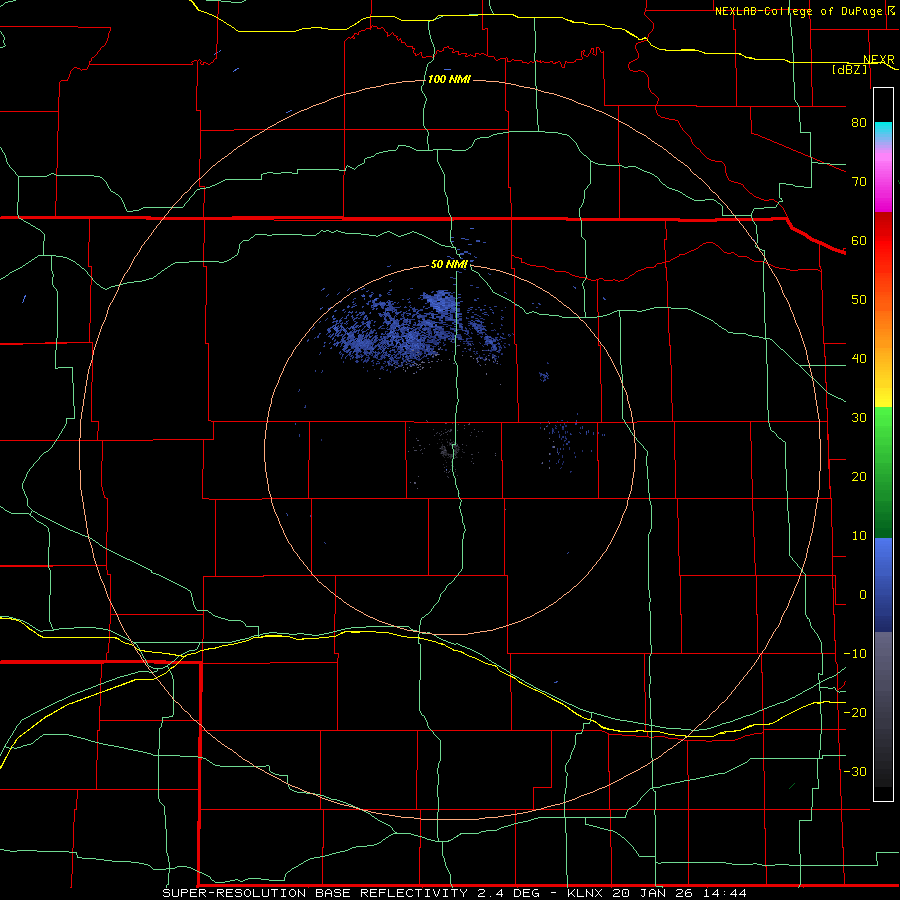Click the 50 NMI range ring label
Viewport: 900px width, 900px height.
(449, 265)
